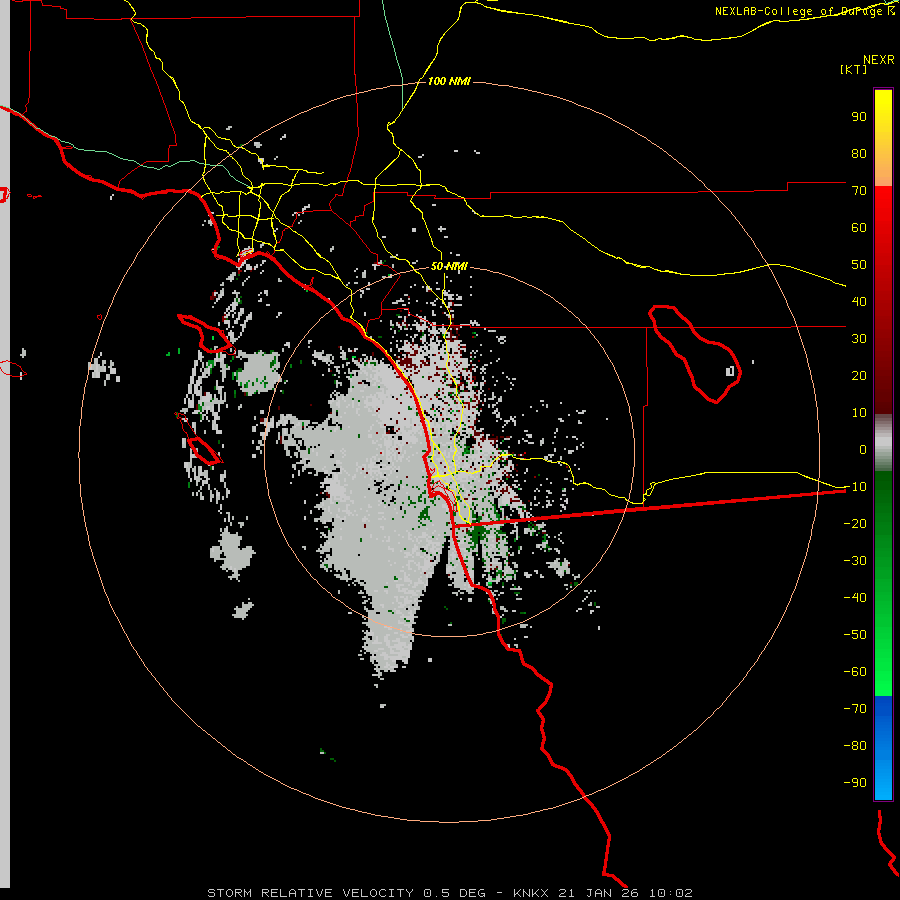Select the -20 value on the velocity scale
Screen dimensions: 900x900
tap(855, 523)
